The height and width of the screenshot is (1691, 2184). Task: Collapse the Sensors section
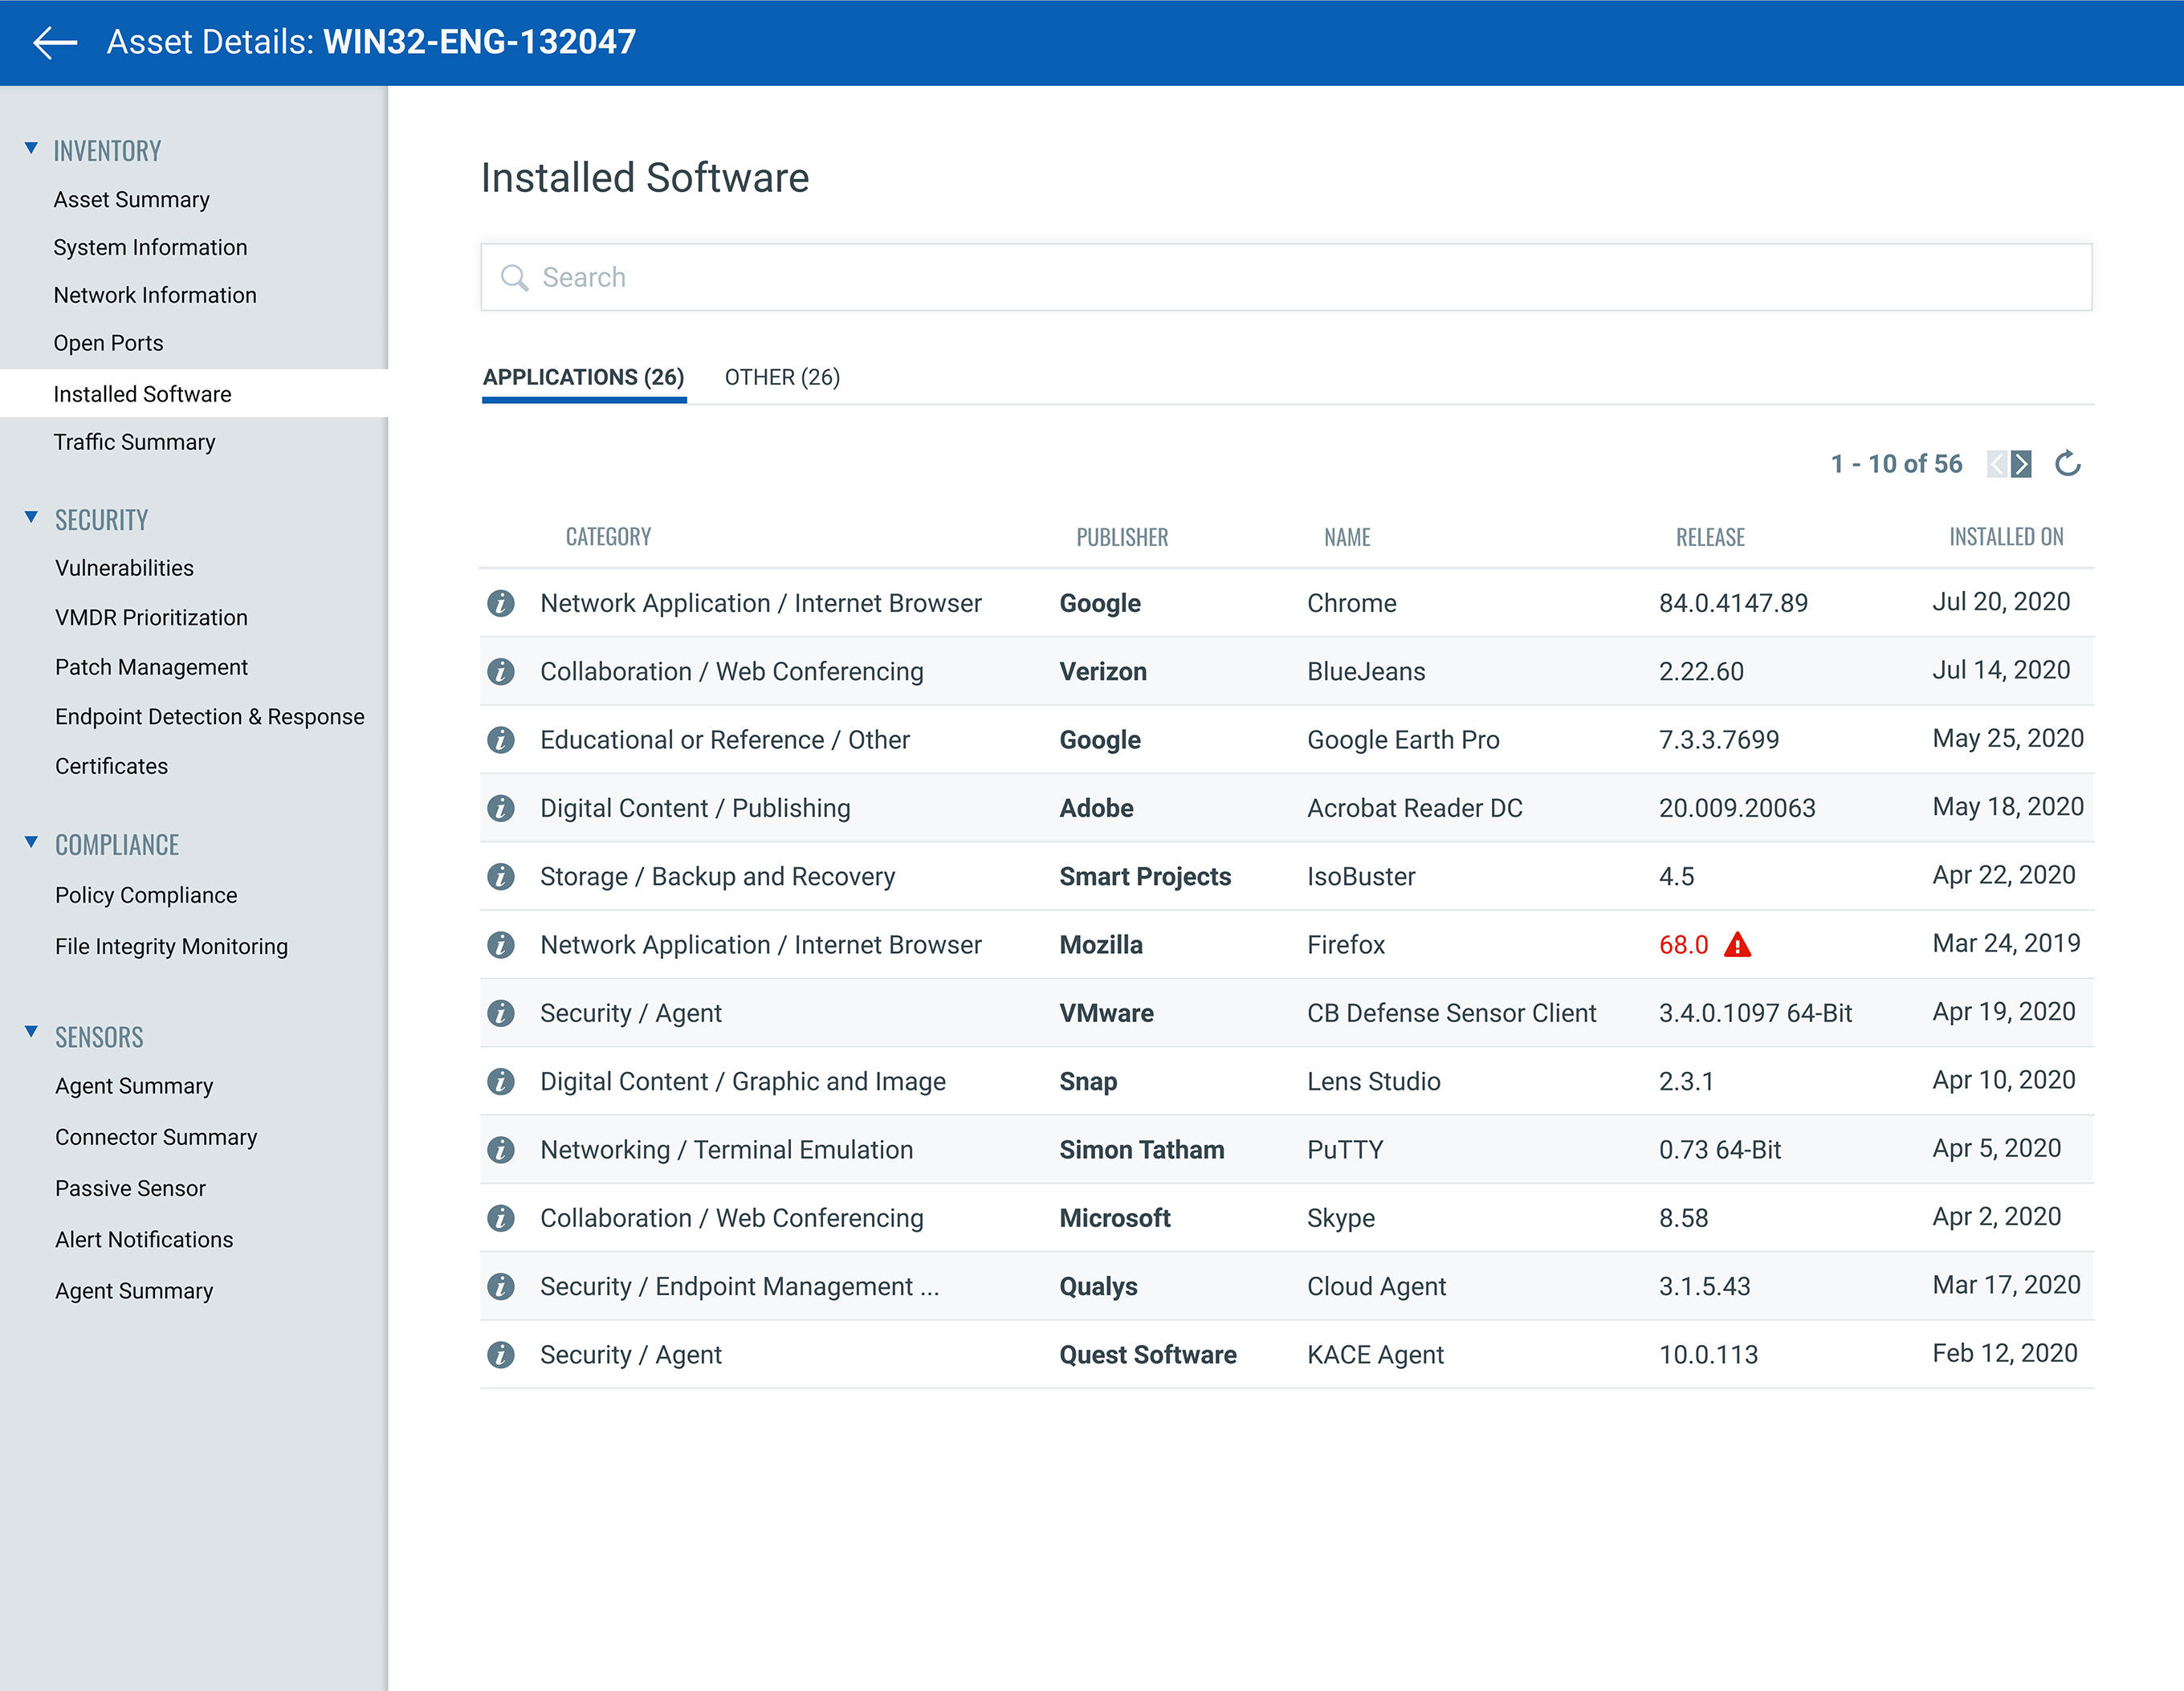[32, 1032]
